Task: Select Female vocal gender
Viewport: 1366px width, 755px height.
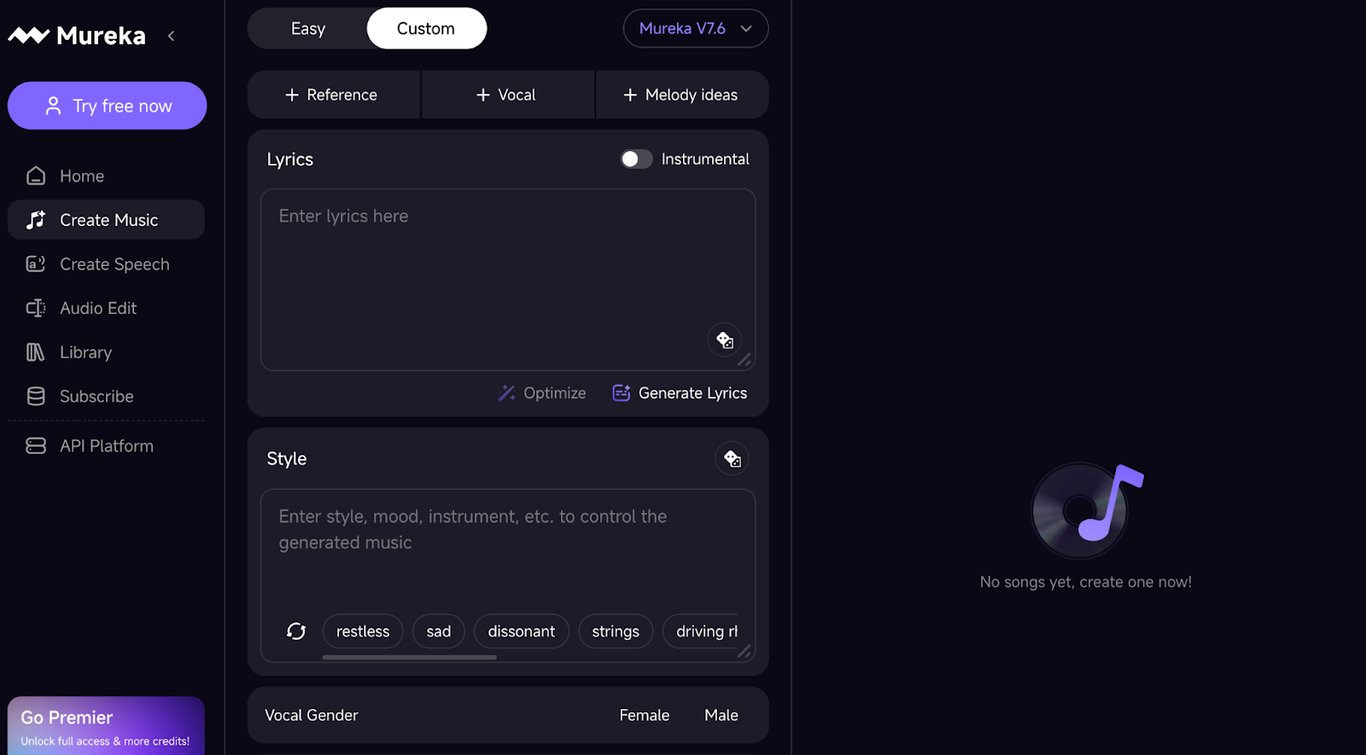Action: [644, 714]
